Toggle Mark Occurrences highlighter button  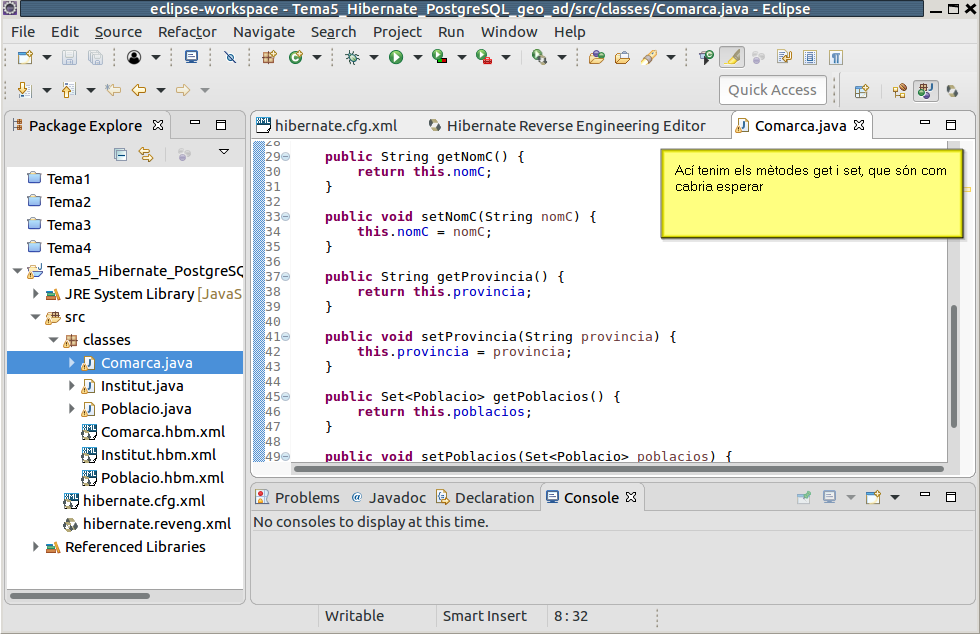731,57
